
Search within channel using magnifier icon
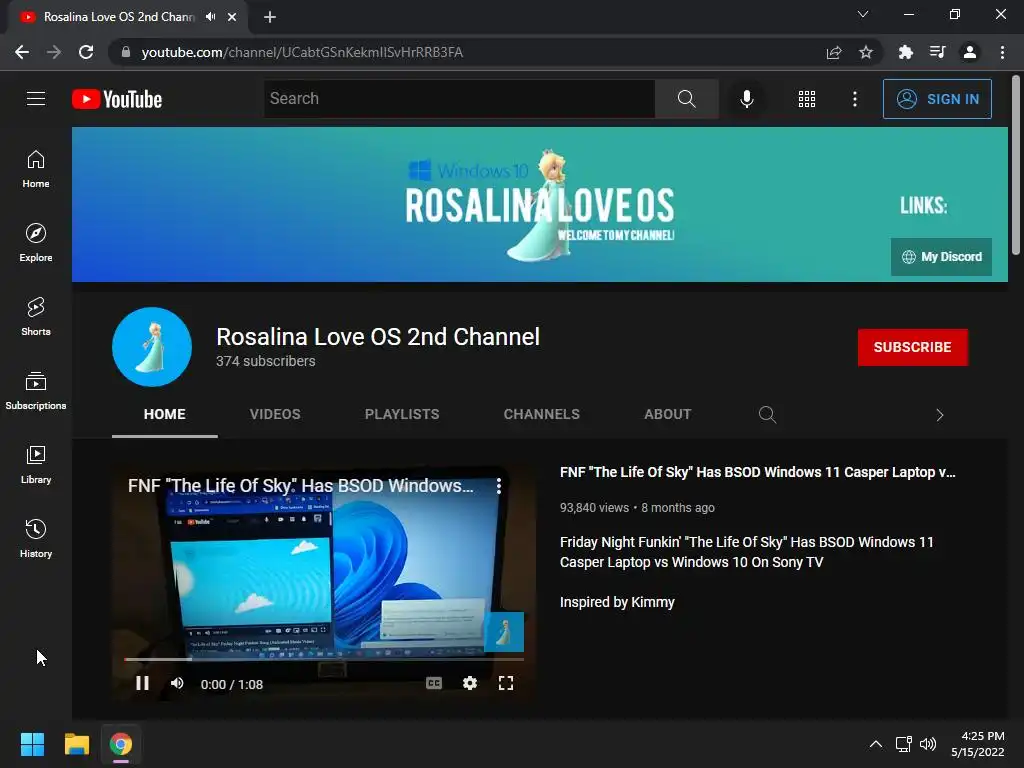click(767, 415)
